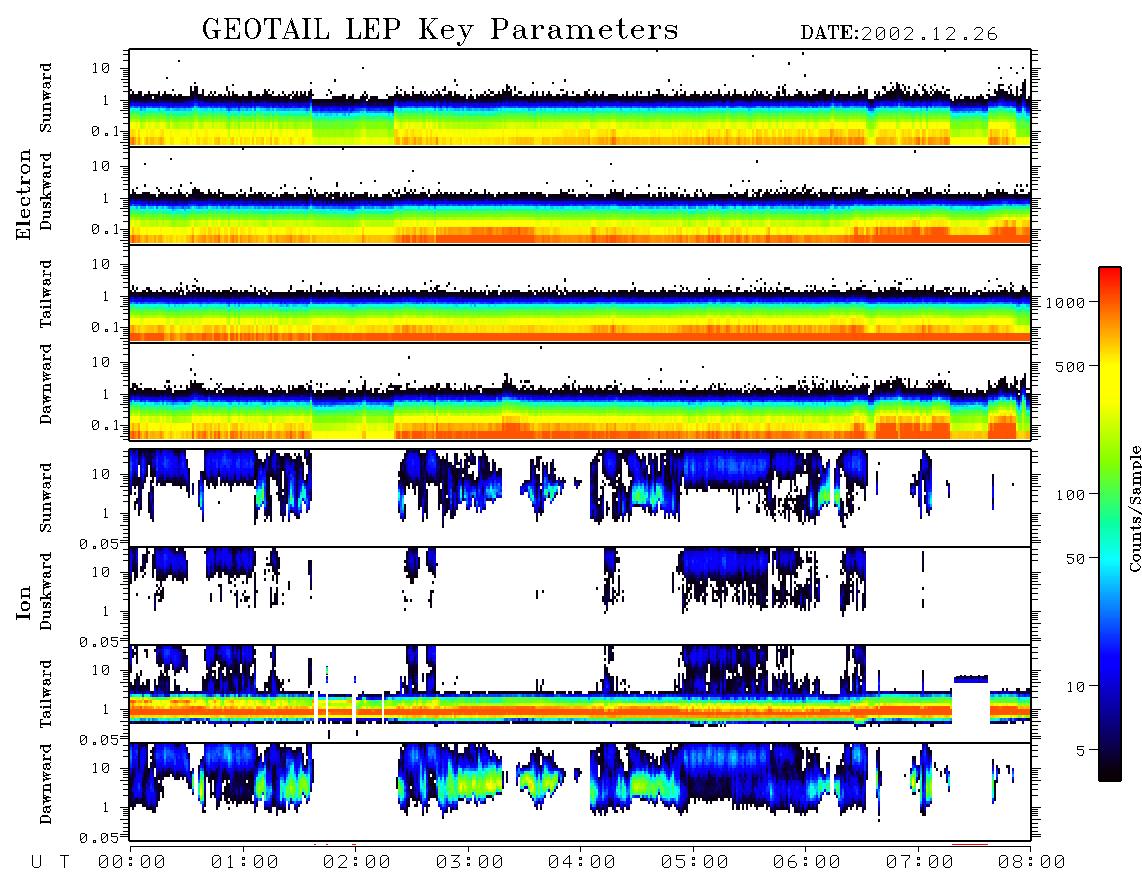Select the Electron Sunward panel label
The height and width of the screenshot is (880, 1142).
46,98
